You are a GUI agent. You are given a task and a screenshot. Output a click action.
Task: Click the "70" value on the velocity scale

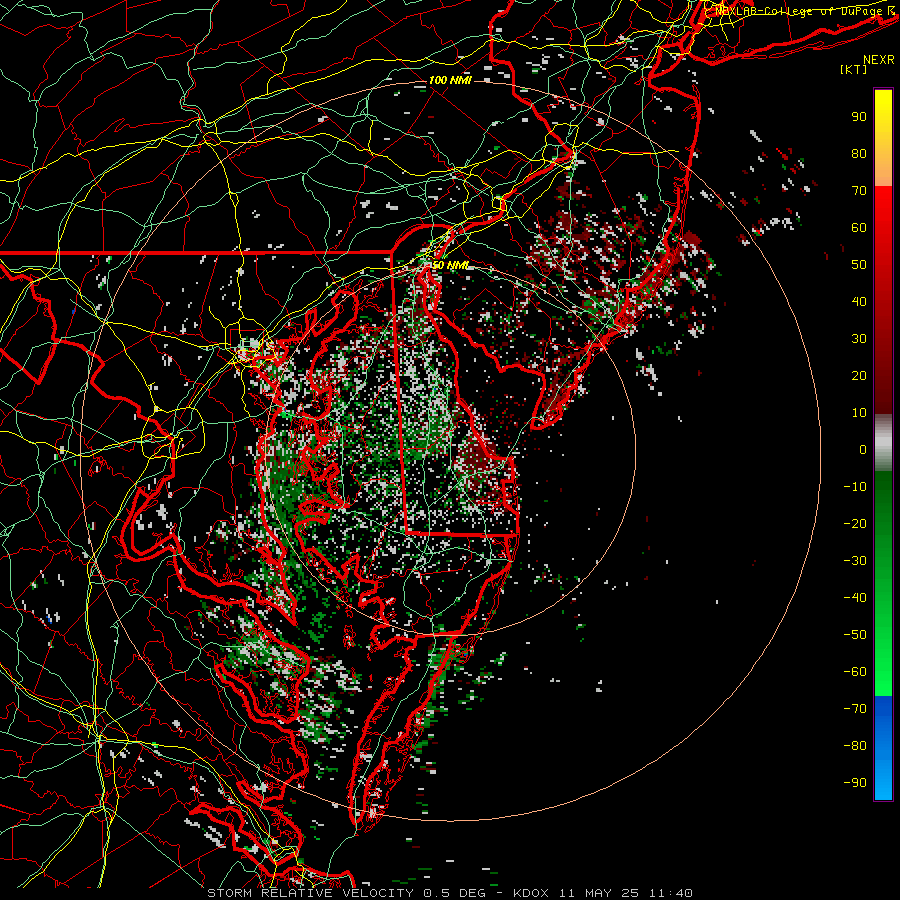[859, 191]
